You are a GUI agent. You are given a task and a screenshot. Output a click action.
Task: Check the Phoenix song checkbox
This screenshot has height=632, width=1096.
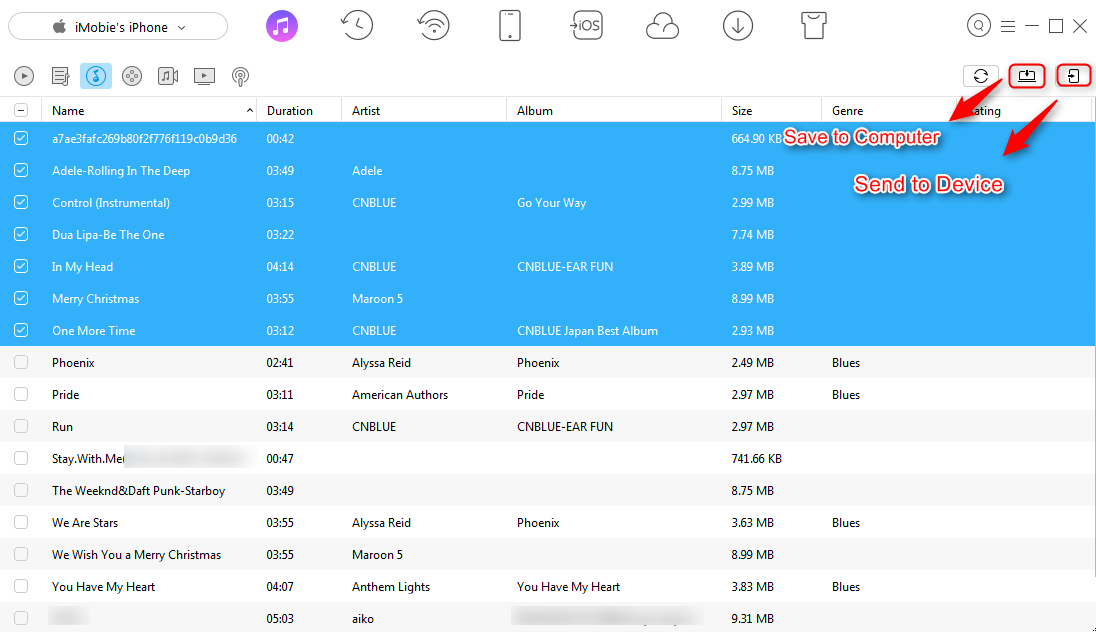click(21, 362)
